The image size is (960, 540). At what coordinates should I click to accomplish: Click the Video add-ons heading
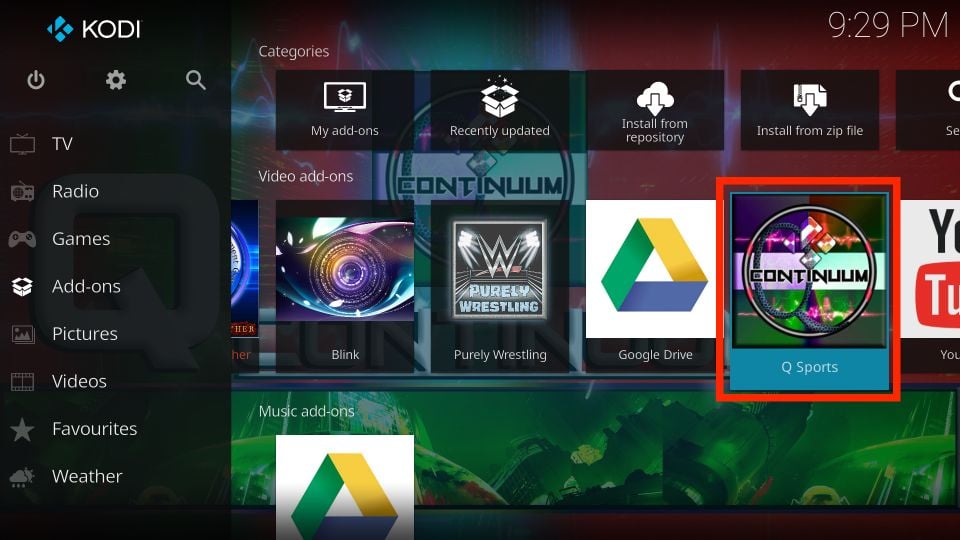coord(306,176)
